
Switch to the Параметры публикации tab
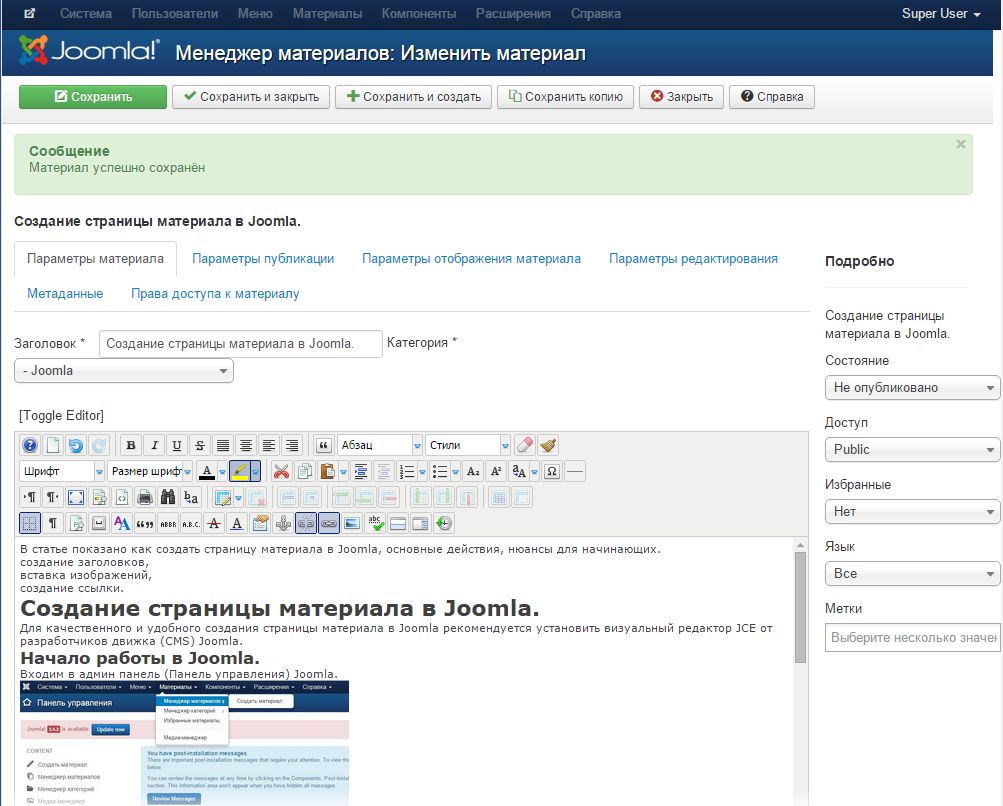coord(263,258)
